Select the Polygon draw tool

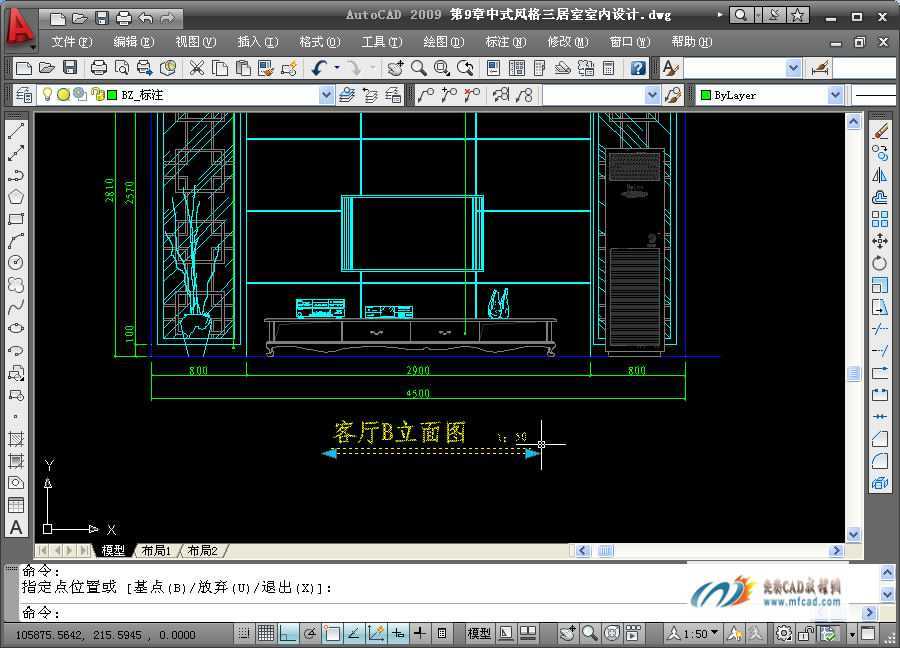(x=16, y=197)
